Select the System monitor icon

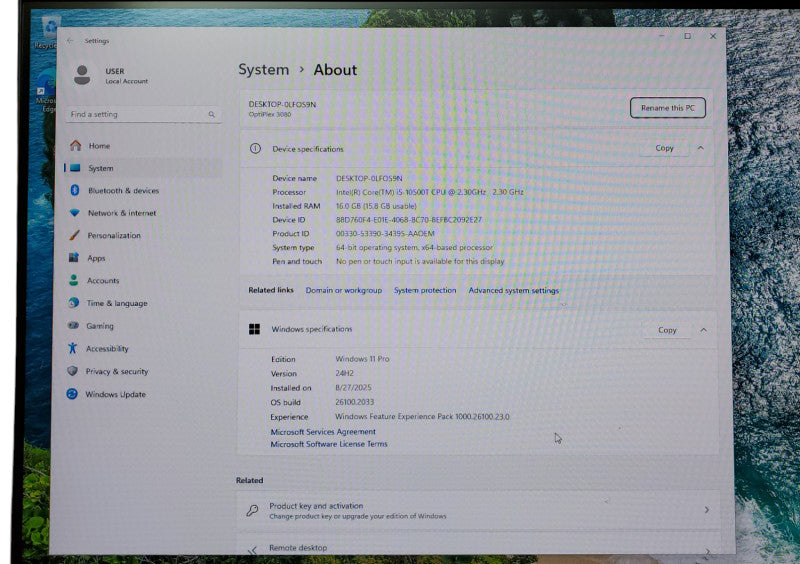click(75, 168)
